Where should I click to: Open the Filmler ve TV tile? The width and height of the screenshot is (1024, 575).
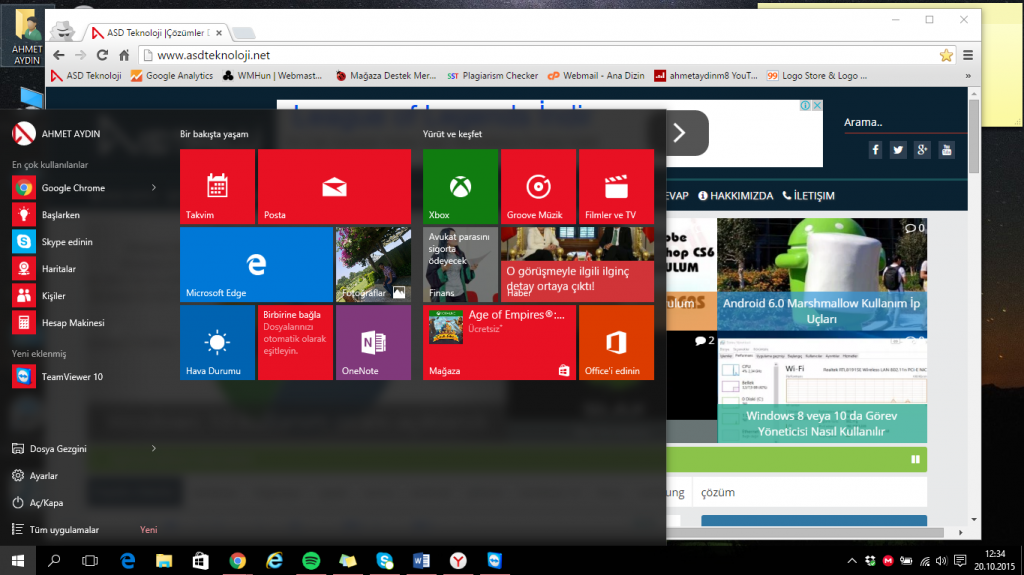[616, 186]
